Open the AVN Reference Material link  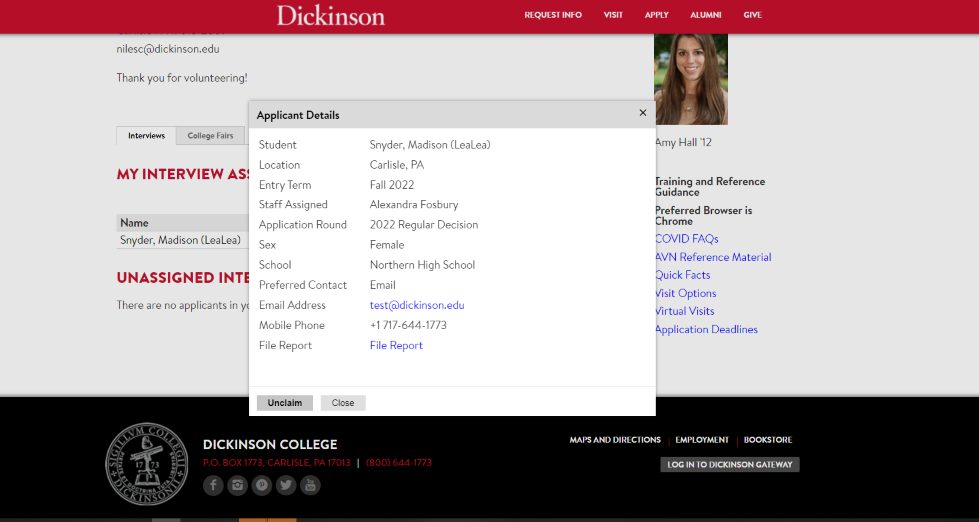pos(713,257)
